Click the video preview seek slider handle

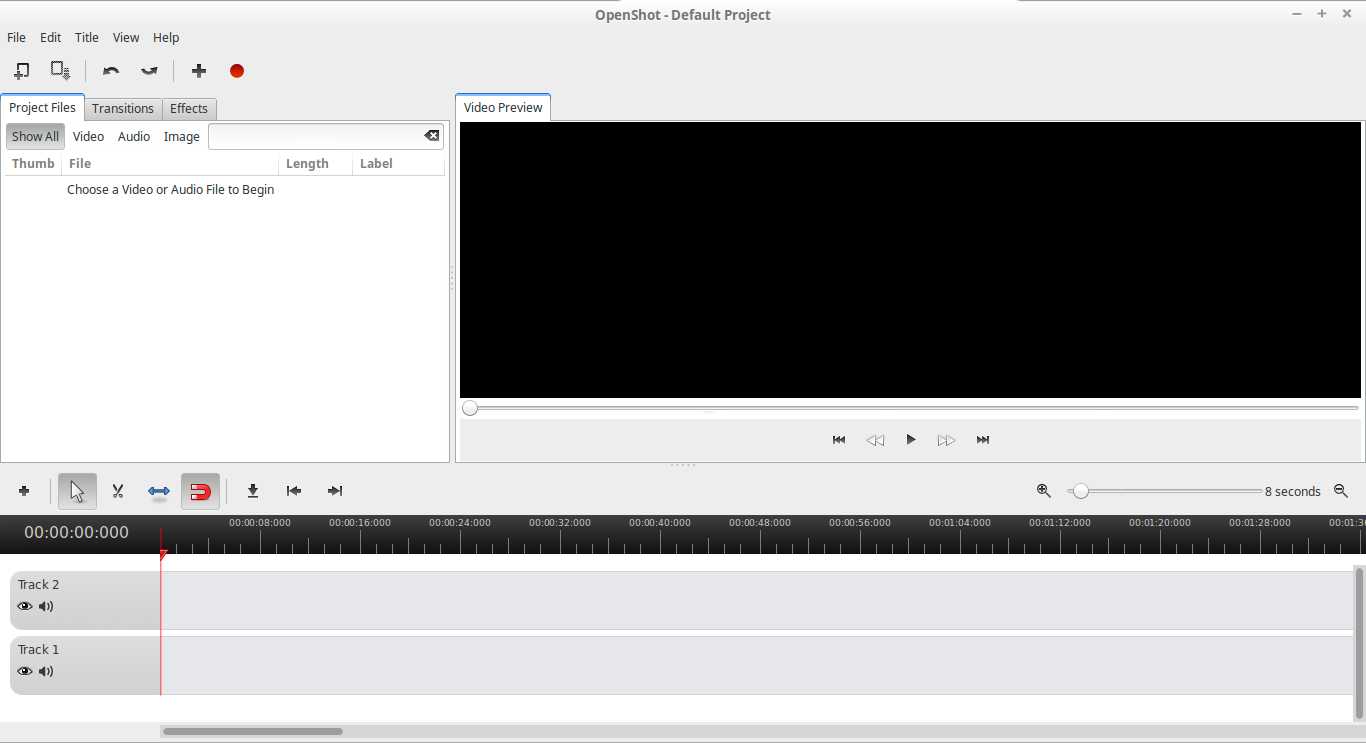[x=470, y=408]
